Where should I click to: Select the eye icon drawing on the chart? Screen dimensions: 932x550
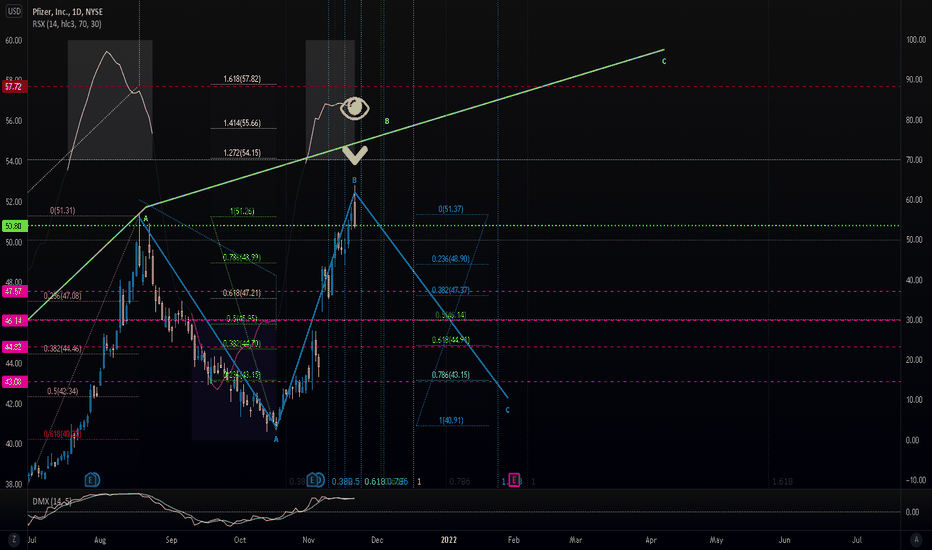coord(354,108)
